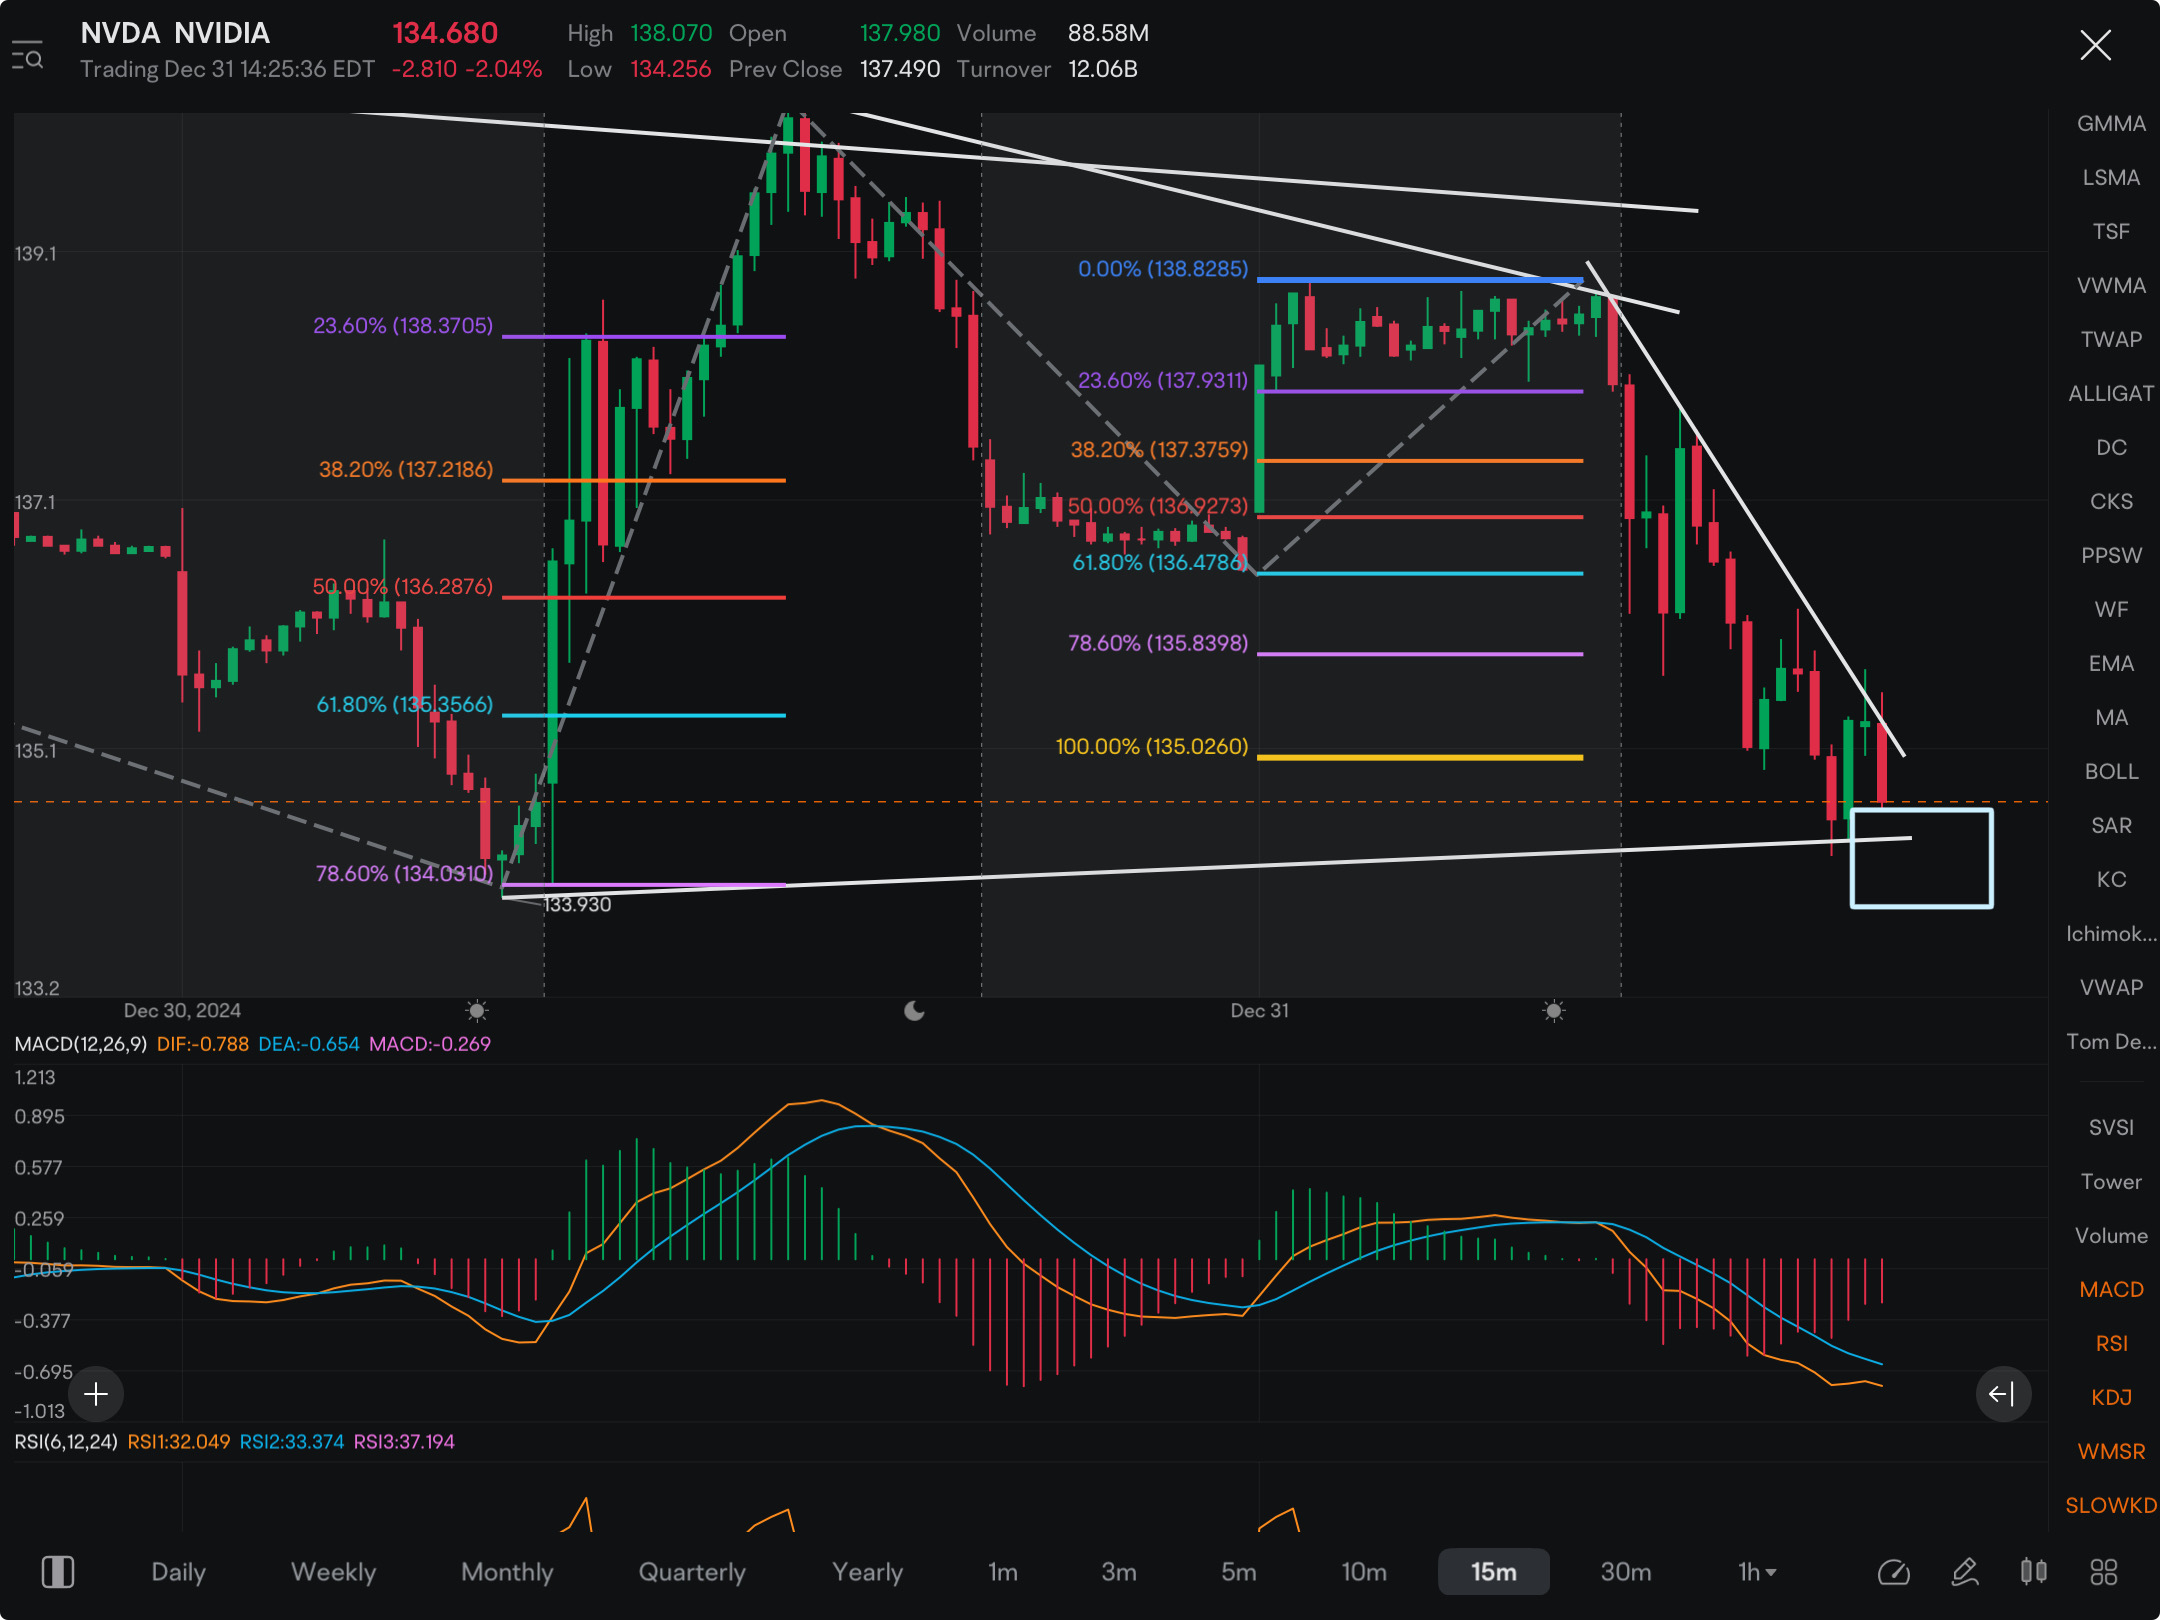Enable the KC indicator
The height and width of the screenshot is (1620, 2160).
(x=2111, y=879)
